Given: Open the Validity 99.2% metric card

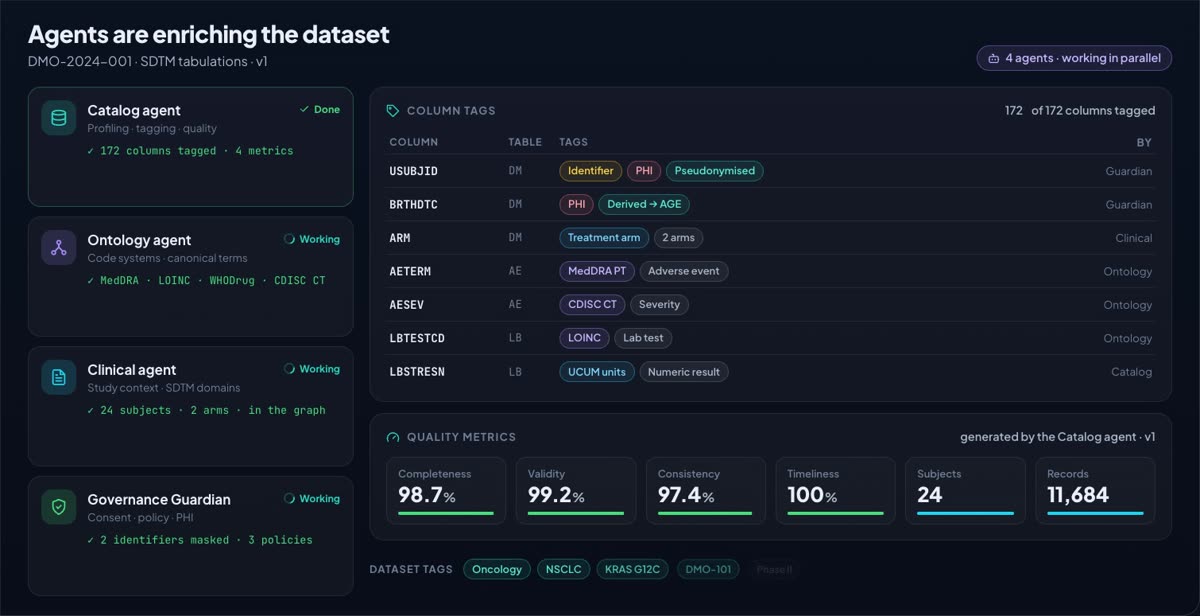Looking at the screenshot, I should pos(576,491).
